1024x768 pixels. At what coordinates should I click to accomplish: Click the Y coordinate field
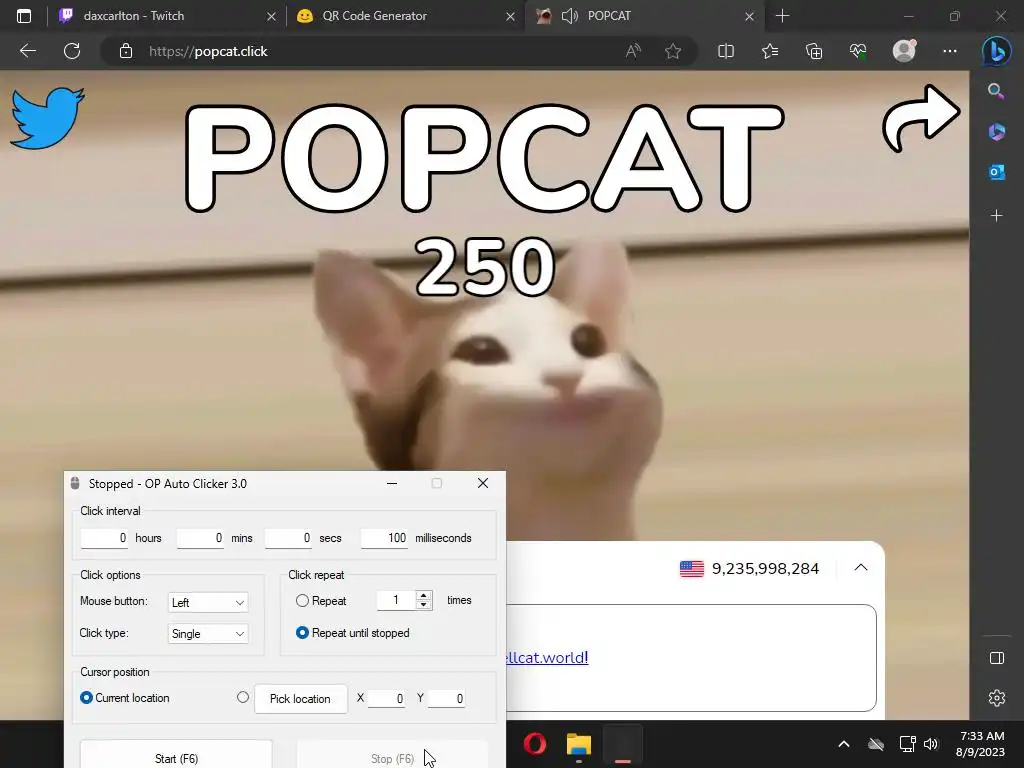(446, 698)
